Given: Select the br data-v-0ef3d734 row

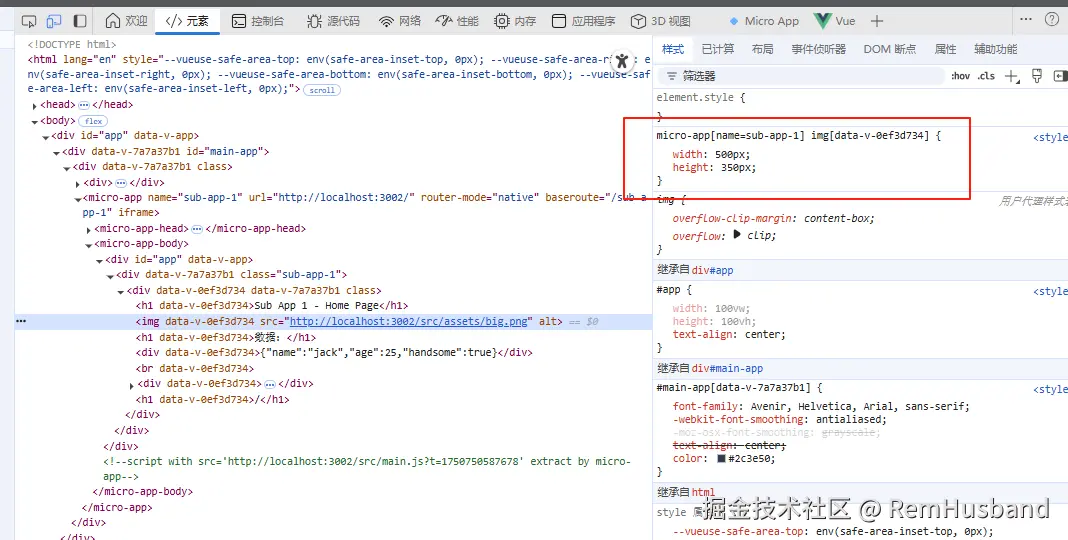Looking at the screenshot, I should (x=195, y=368).
